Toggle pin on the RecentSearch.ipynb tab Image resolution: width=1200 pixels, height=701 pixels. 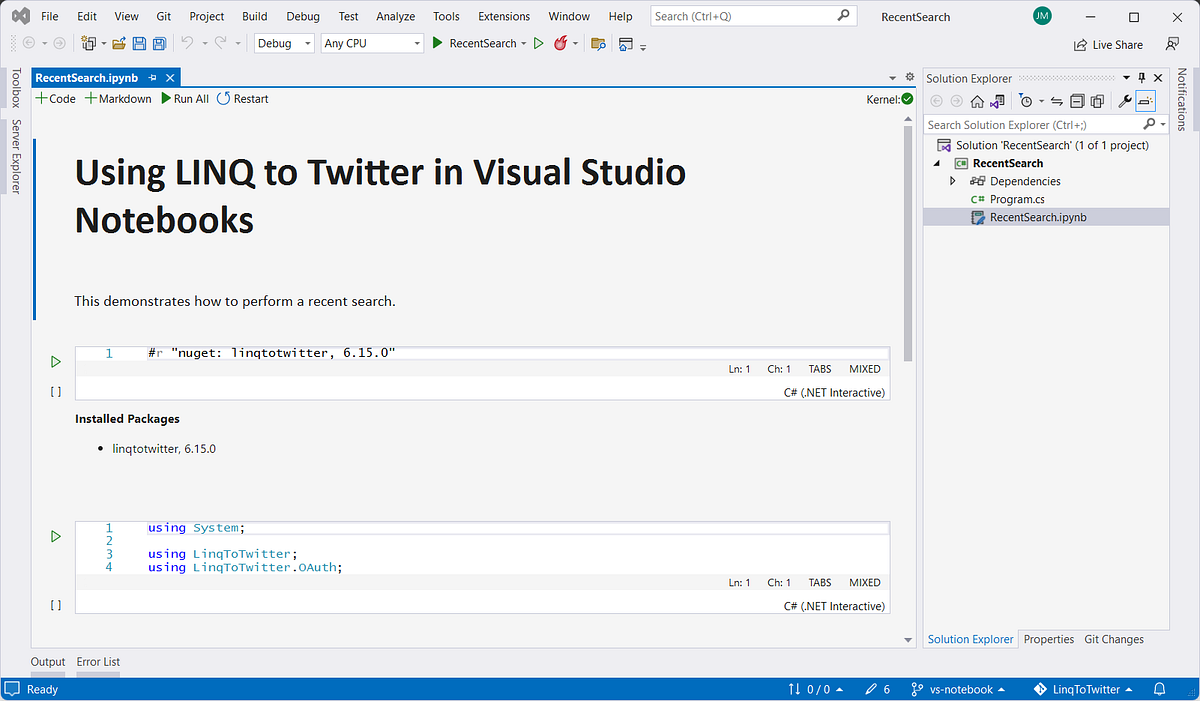pyautogui.click(x=153, y=78)
